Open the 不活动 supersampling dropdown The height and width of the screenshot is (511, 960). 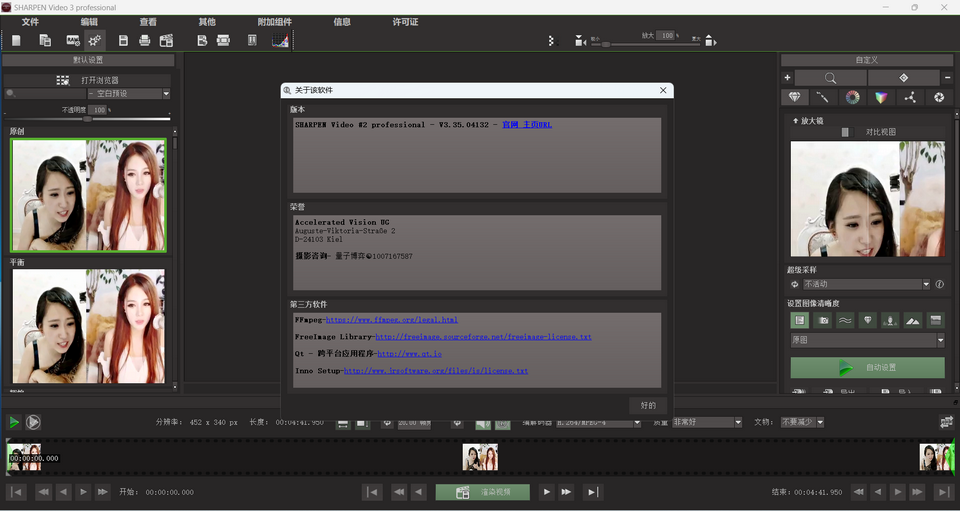coord(866,285)
